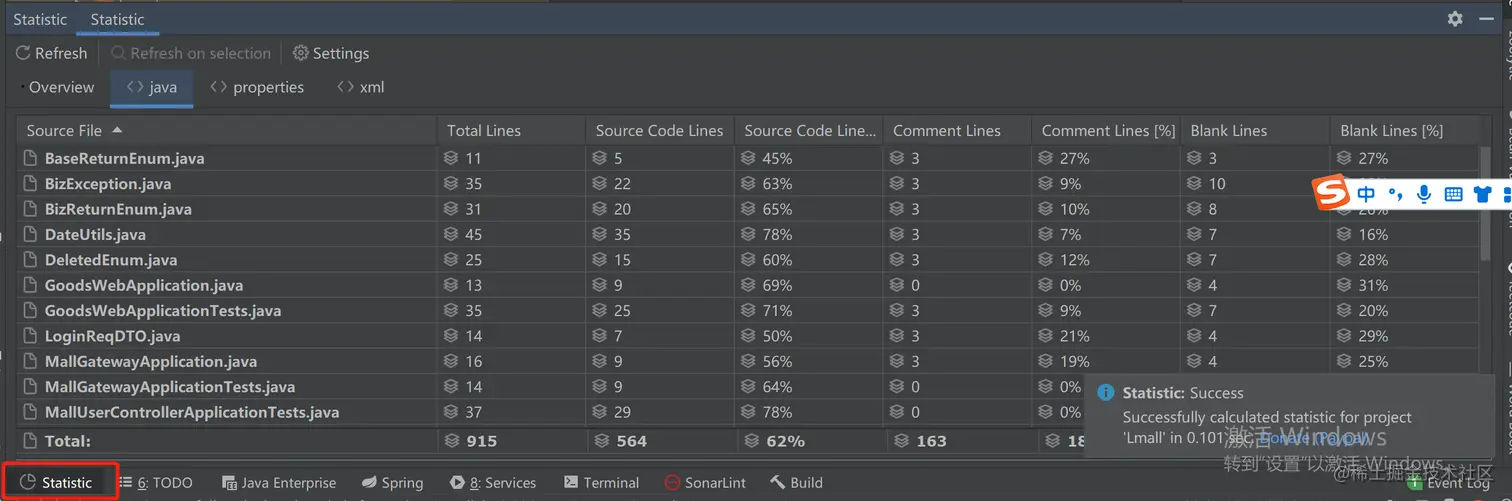Click the Refresh button

click(51, 53)
